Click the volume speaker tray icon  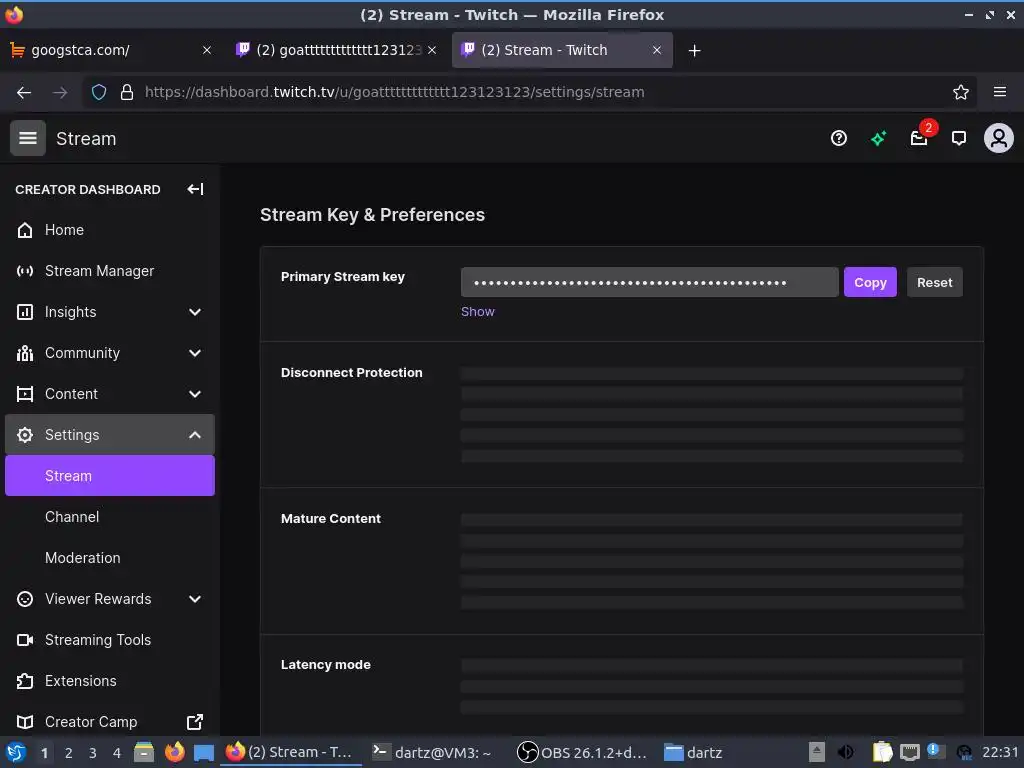pyautogui.click(x=845, y=752)
